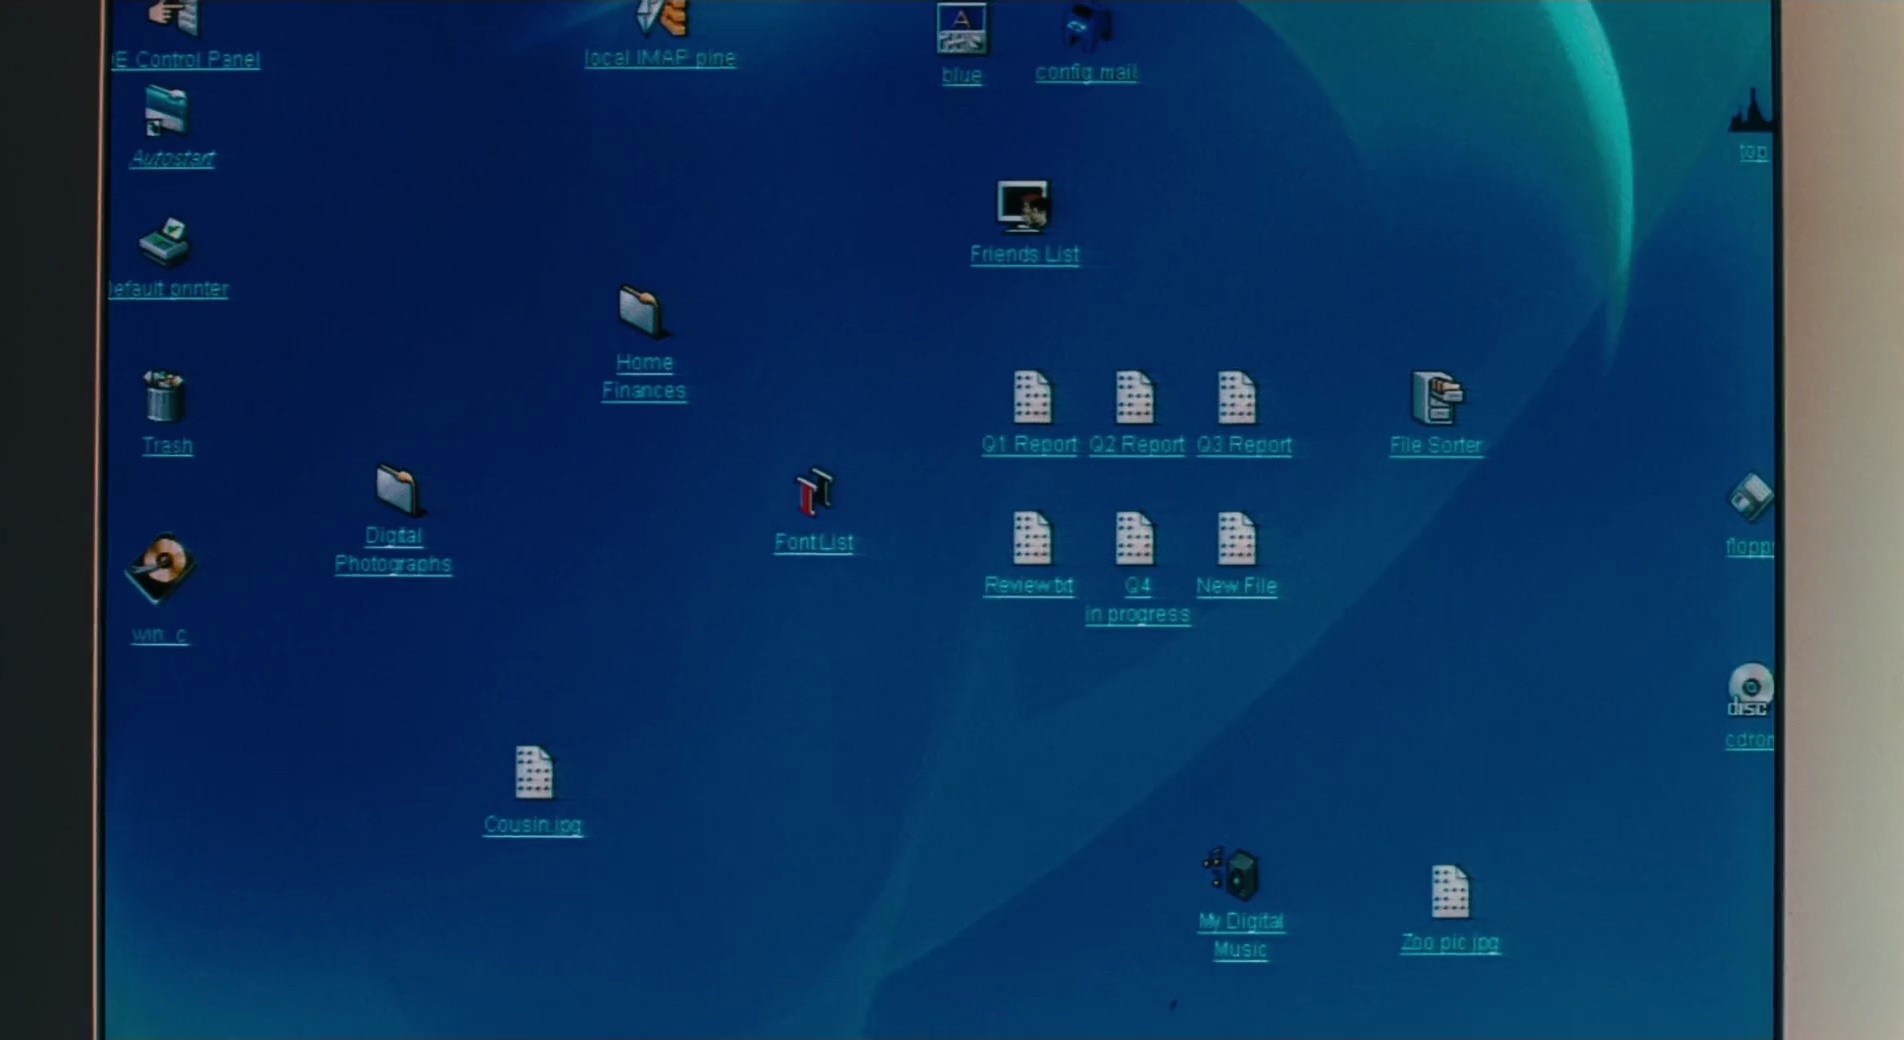
Task: Click the "Friends List" label text
Action: (1025, 254)
